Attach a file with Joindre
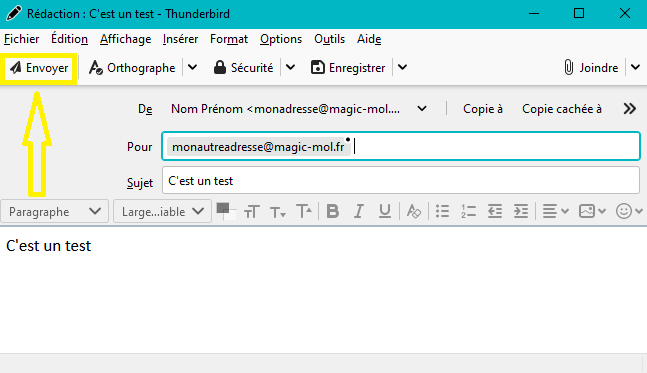This screenshot has width=647, height=373. tap(591, 68)
